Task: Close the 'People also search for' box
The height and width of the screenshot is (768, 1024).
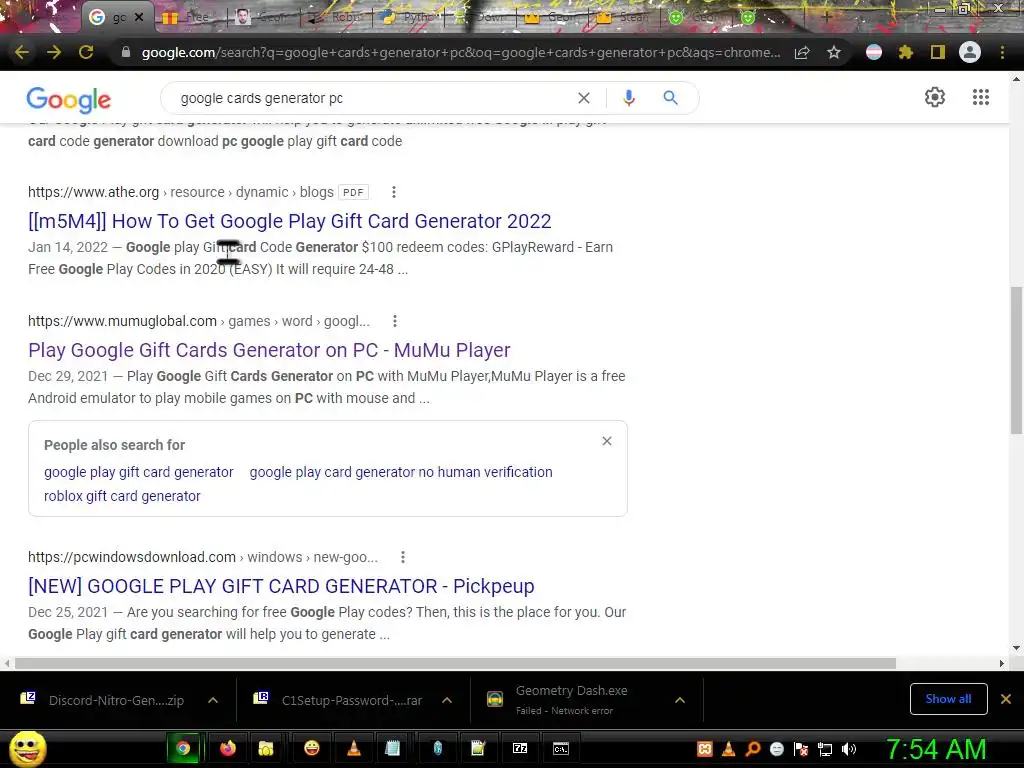Action: coord(607,441)
